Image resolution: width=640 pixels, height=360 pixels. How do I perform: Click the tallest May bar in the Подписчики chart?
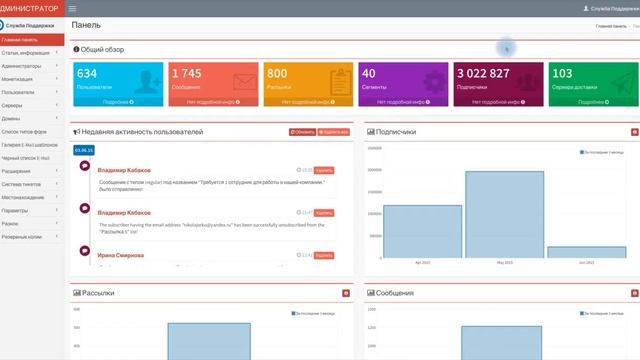(x=504, y=215)
